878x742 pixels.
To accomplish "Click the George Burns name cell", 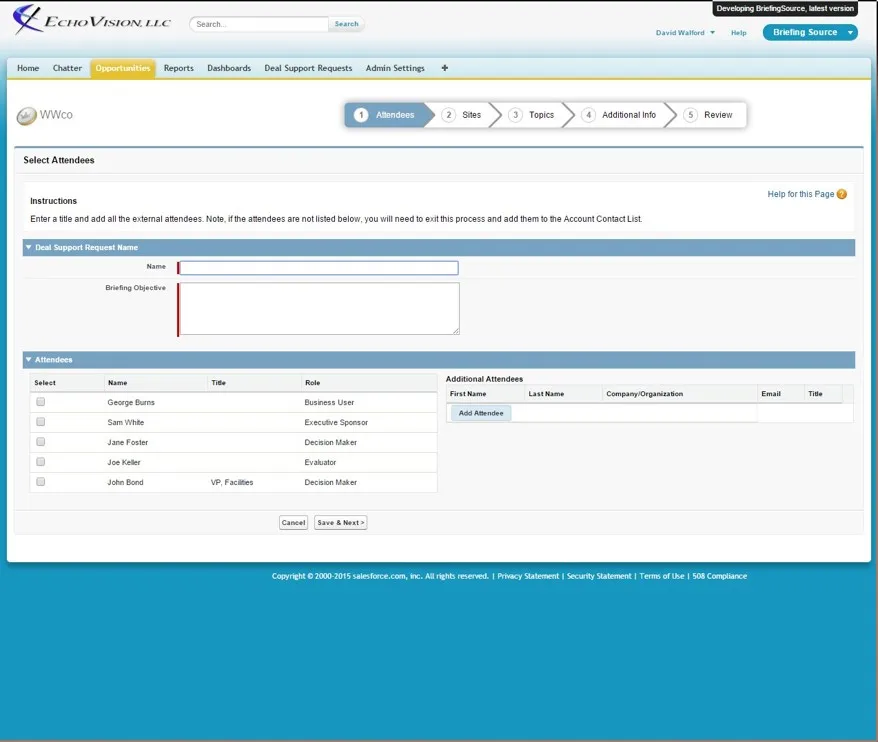I will pyautogui.click(x=131, y=403).
